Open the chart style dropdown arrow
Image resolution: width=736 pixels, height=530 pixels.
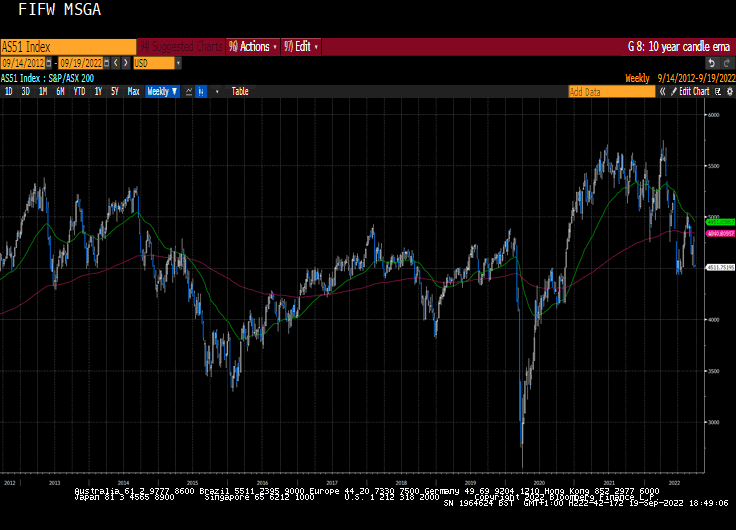217,92
